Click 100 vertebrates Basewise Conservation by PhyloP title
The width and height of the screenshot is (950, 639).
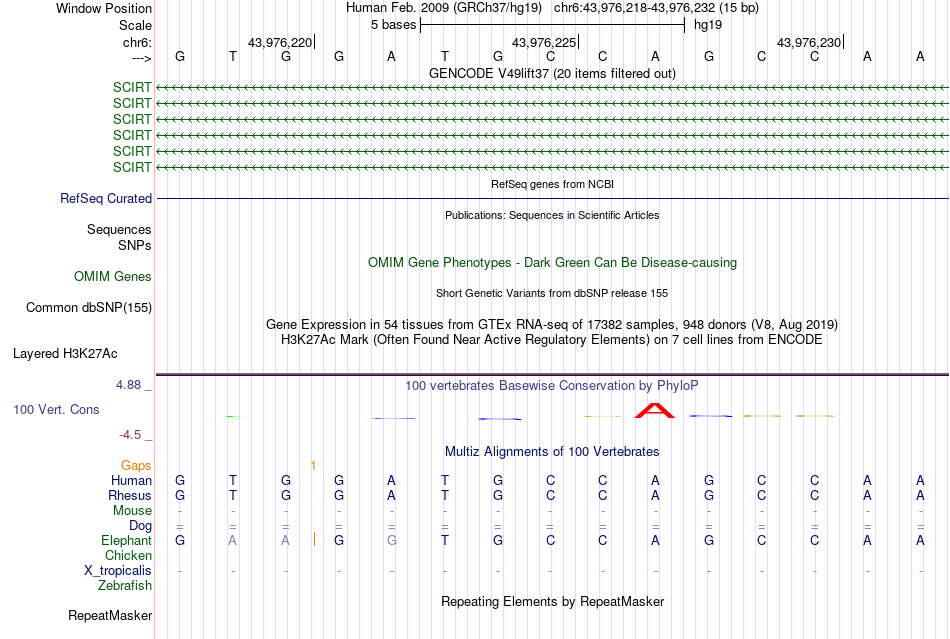tap(552, 385)
